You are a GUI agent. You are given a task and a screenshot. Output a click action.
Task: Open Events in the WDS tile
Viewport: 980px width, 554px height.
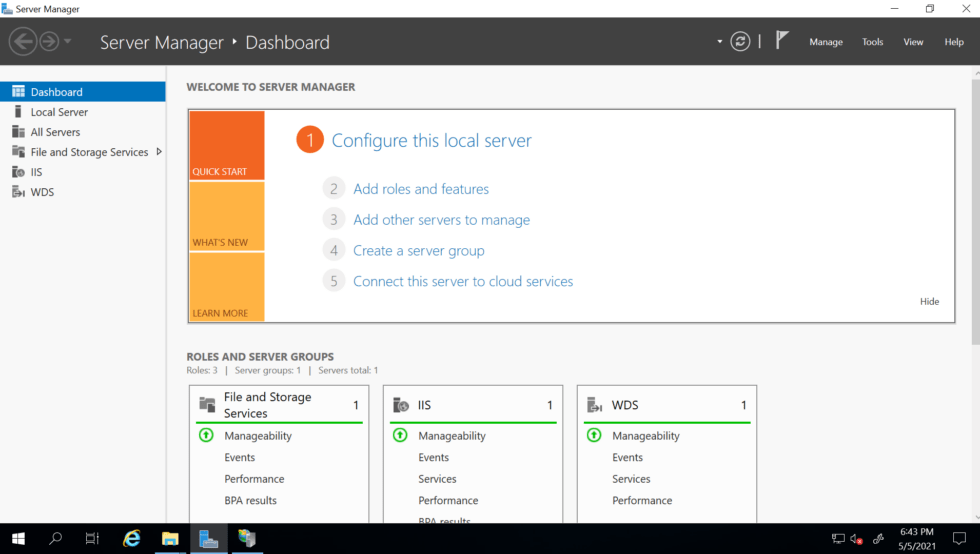point(627,457)
